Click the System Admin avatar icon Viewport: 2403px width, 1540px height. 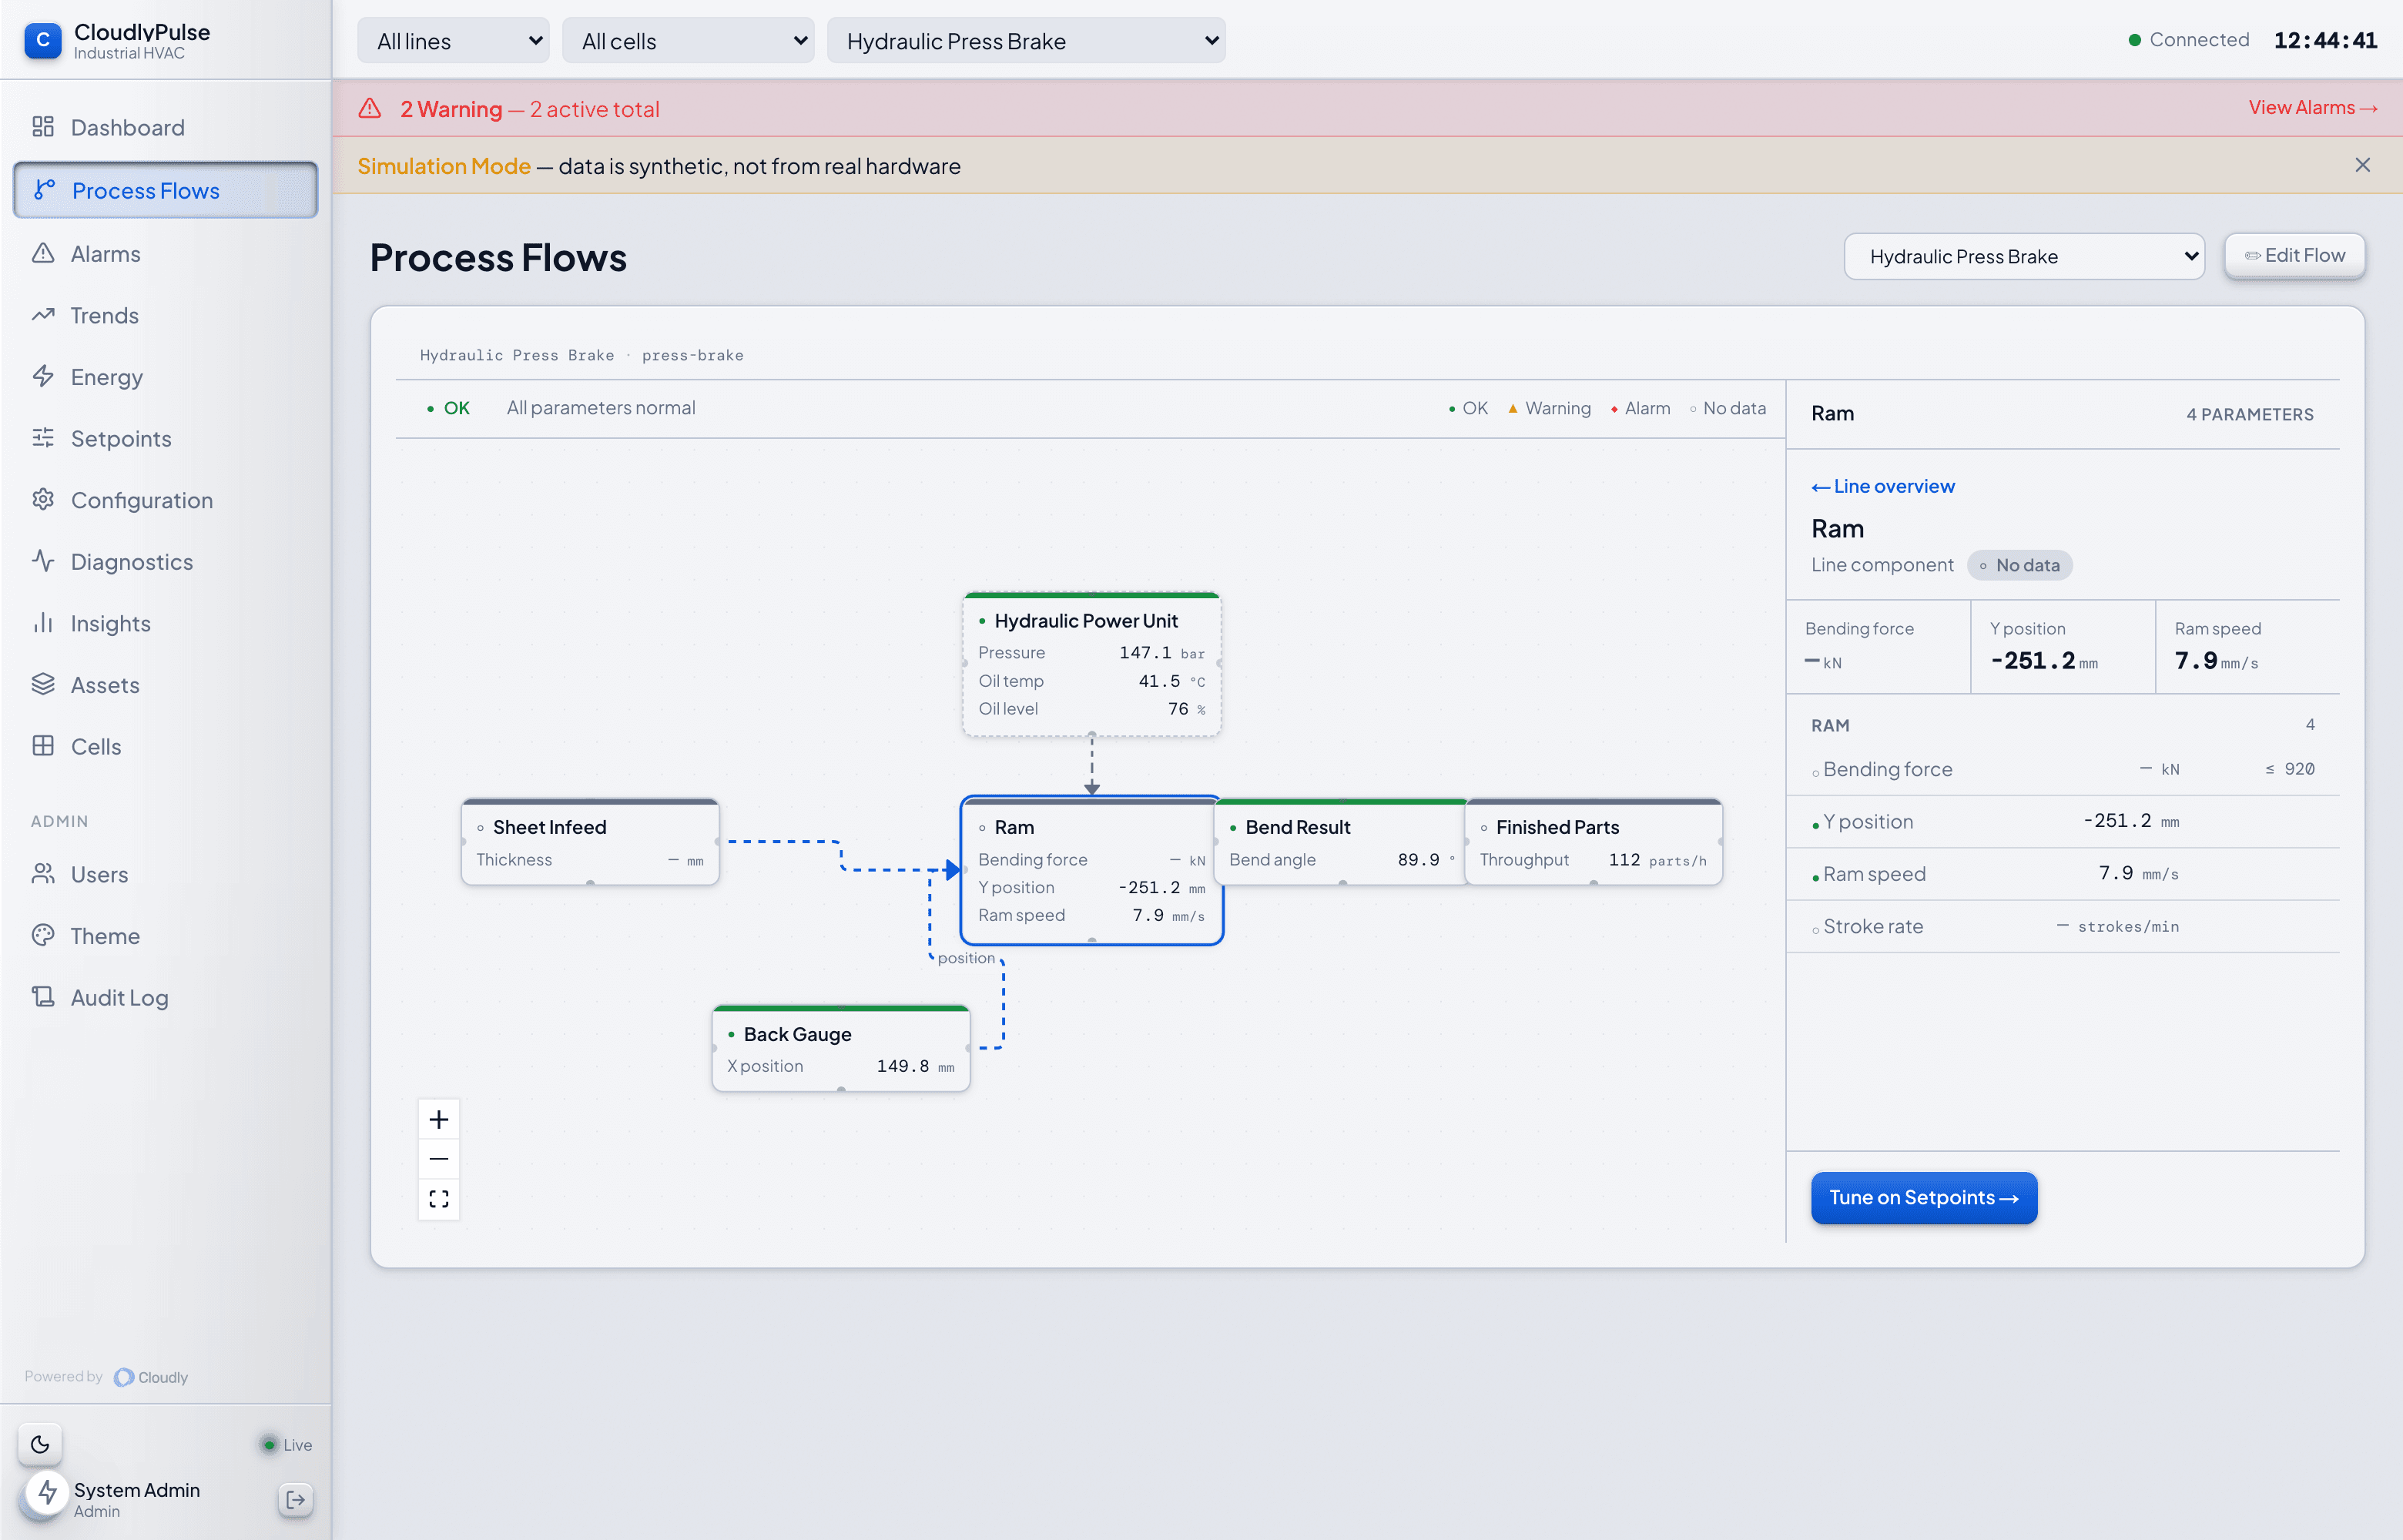tap(46, 1494)
